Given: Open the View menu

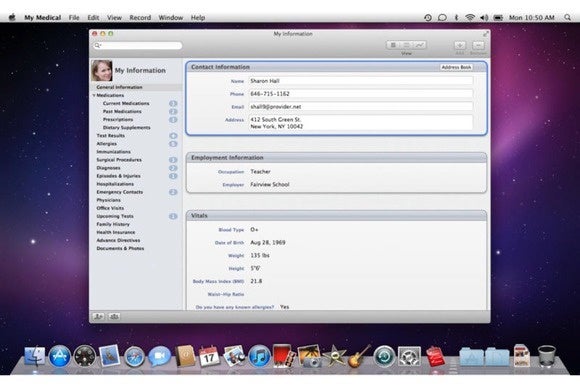Looking at the screenshot, I should (114, 17).
